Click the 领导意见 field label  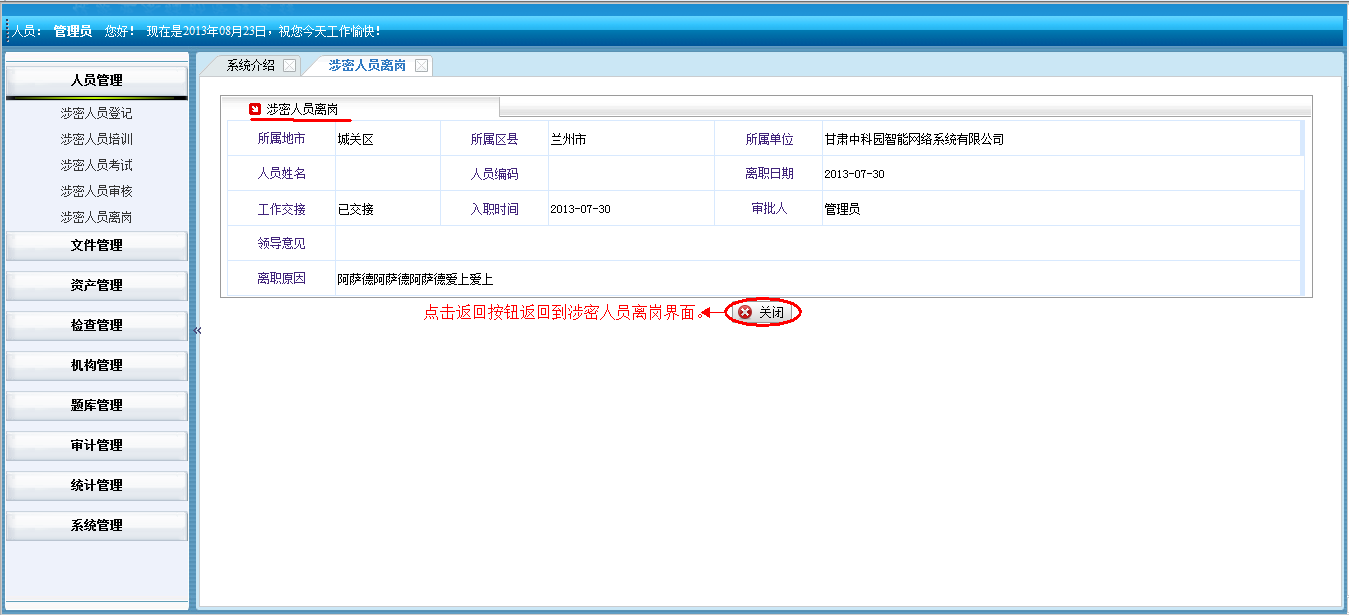point(282,244)
